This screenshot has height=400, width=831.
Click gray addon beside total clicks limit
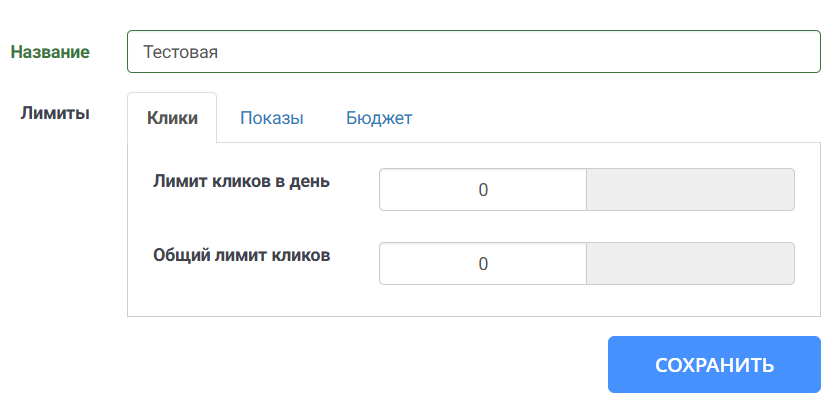click(x=690, y=264)
